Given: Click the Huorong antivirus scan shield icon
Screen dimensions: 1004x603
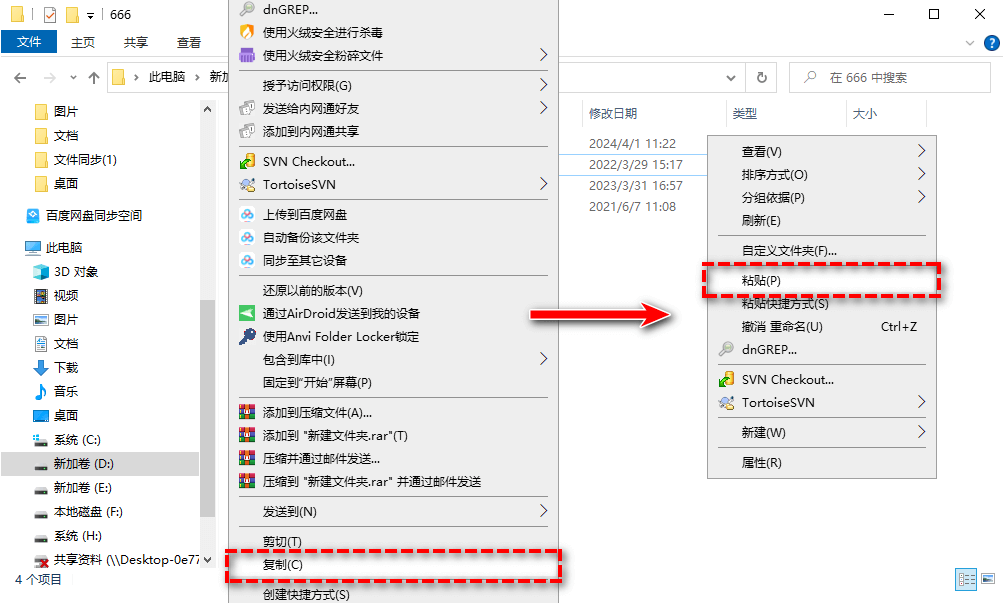Looking at the screenshot, I should pos(247,32).
